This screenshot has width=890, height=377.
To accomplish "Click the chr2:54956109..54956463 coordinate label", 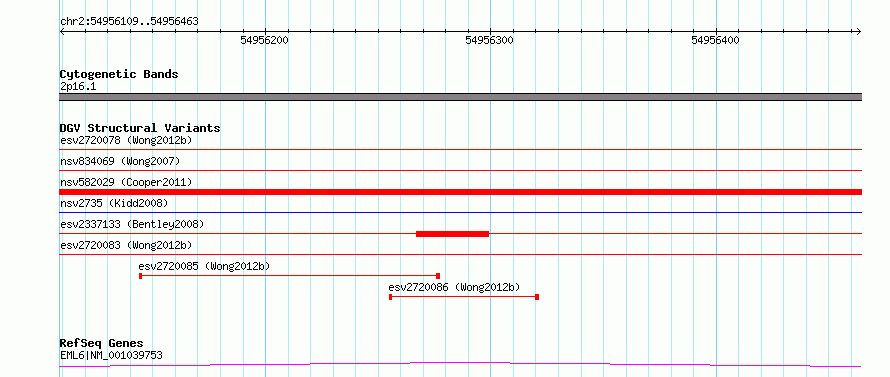I will (x=129, y=22).
